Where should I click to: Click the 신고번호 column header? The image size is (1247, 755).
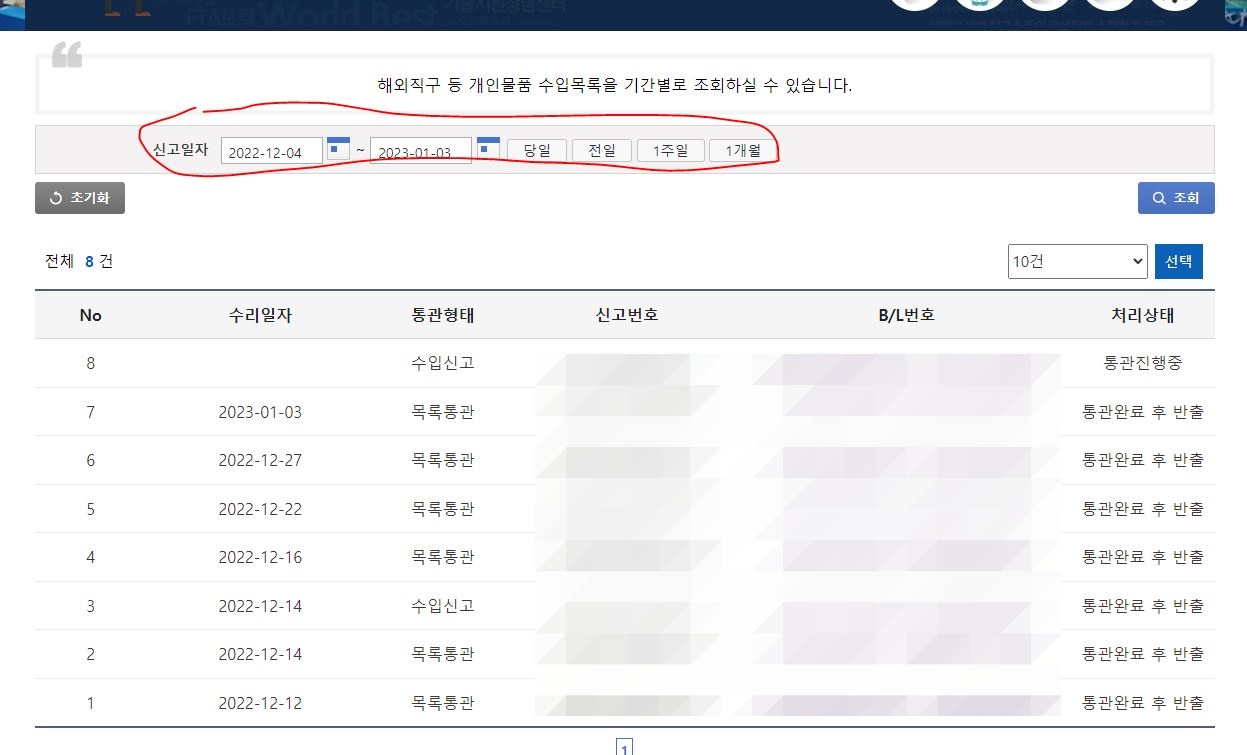coord(627,315)
